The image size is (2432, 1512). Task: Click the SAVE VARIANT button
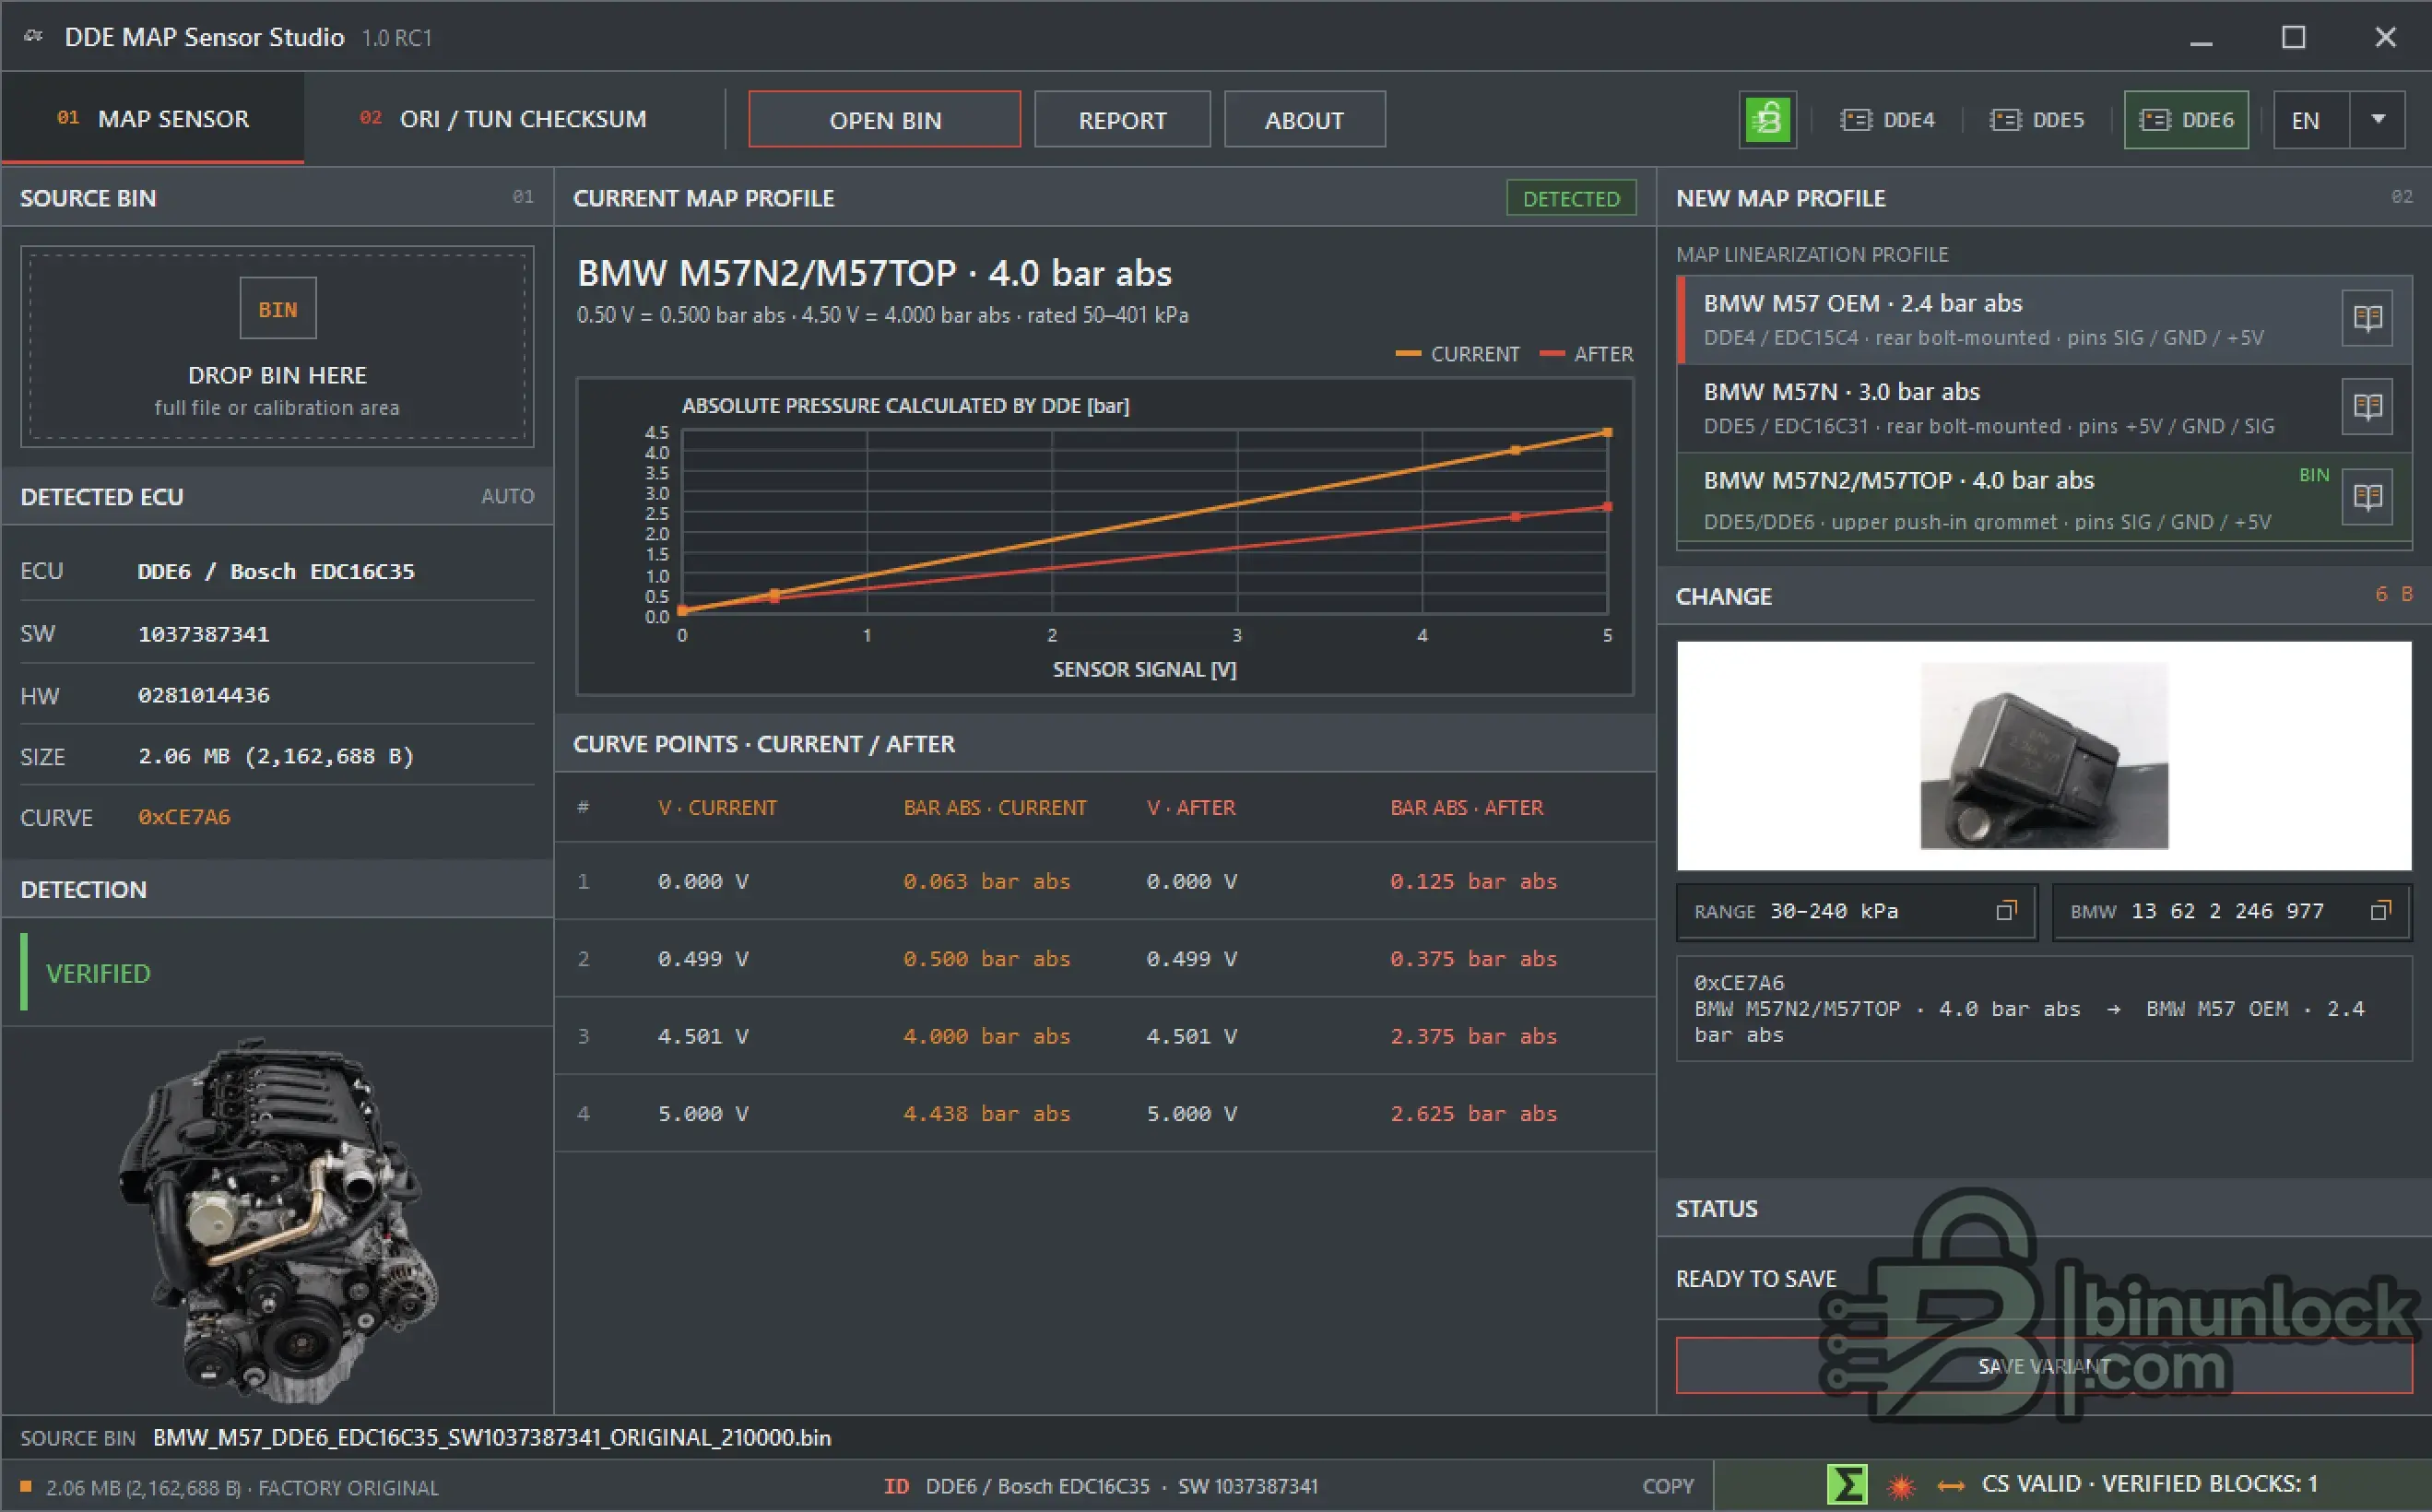pyautogui.click(x=2044, y=1366)
